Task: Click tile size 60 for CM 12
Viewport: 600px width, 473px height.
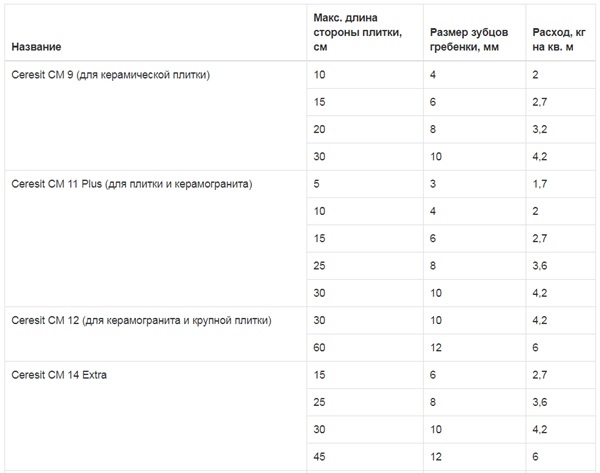Action: click(319, 347)
